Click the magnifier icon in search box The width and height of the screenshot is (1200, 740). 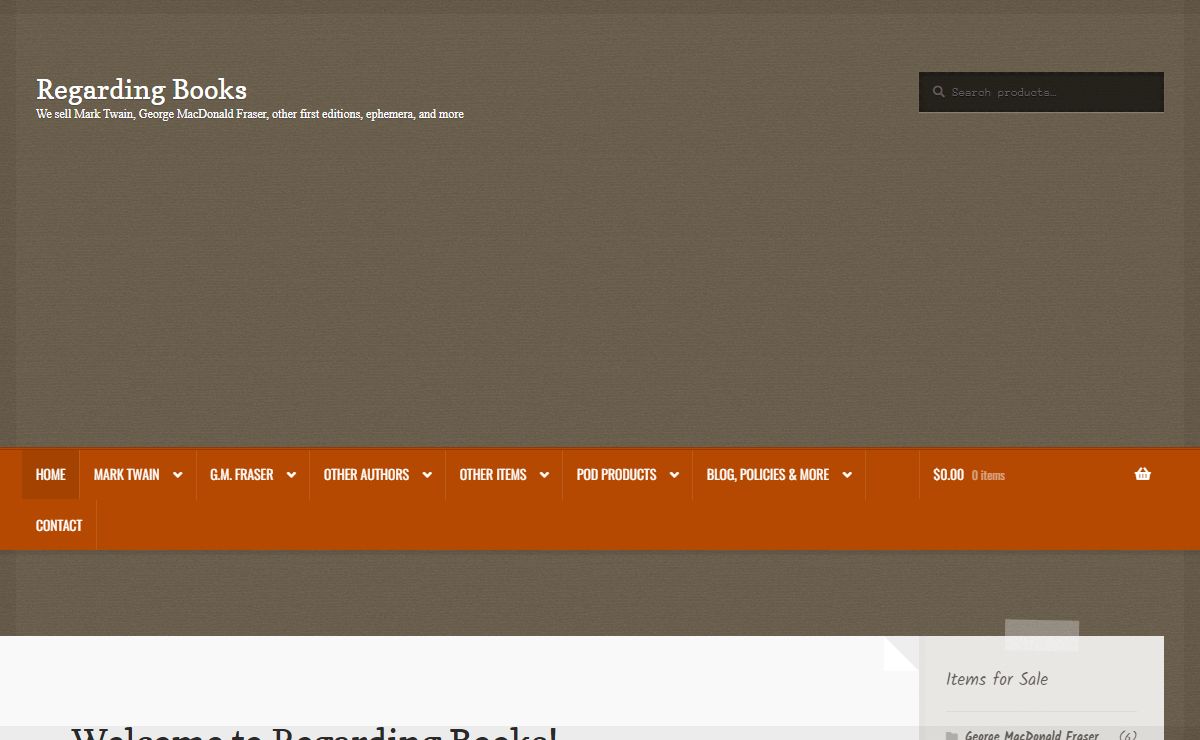pos(938,92)
